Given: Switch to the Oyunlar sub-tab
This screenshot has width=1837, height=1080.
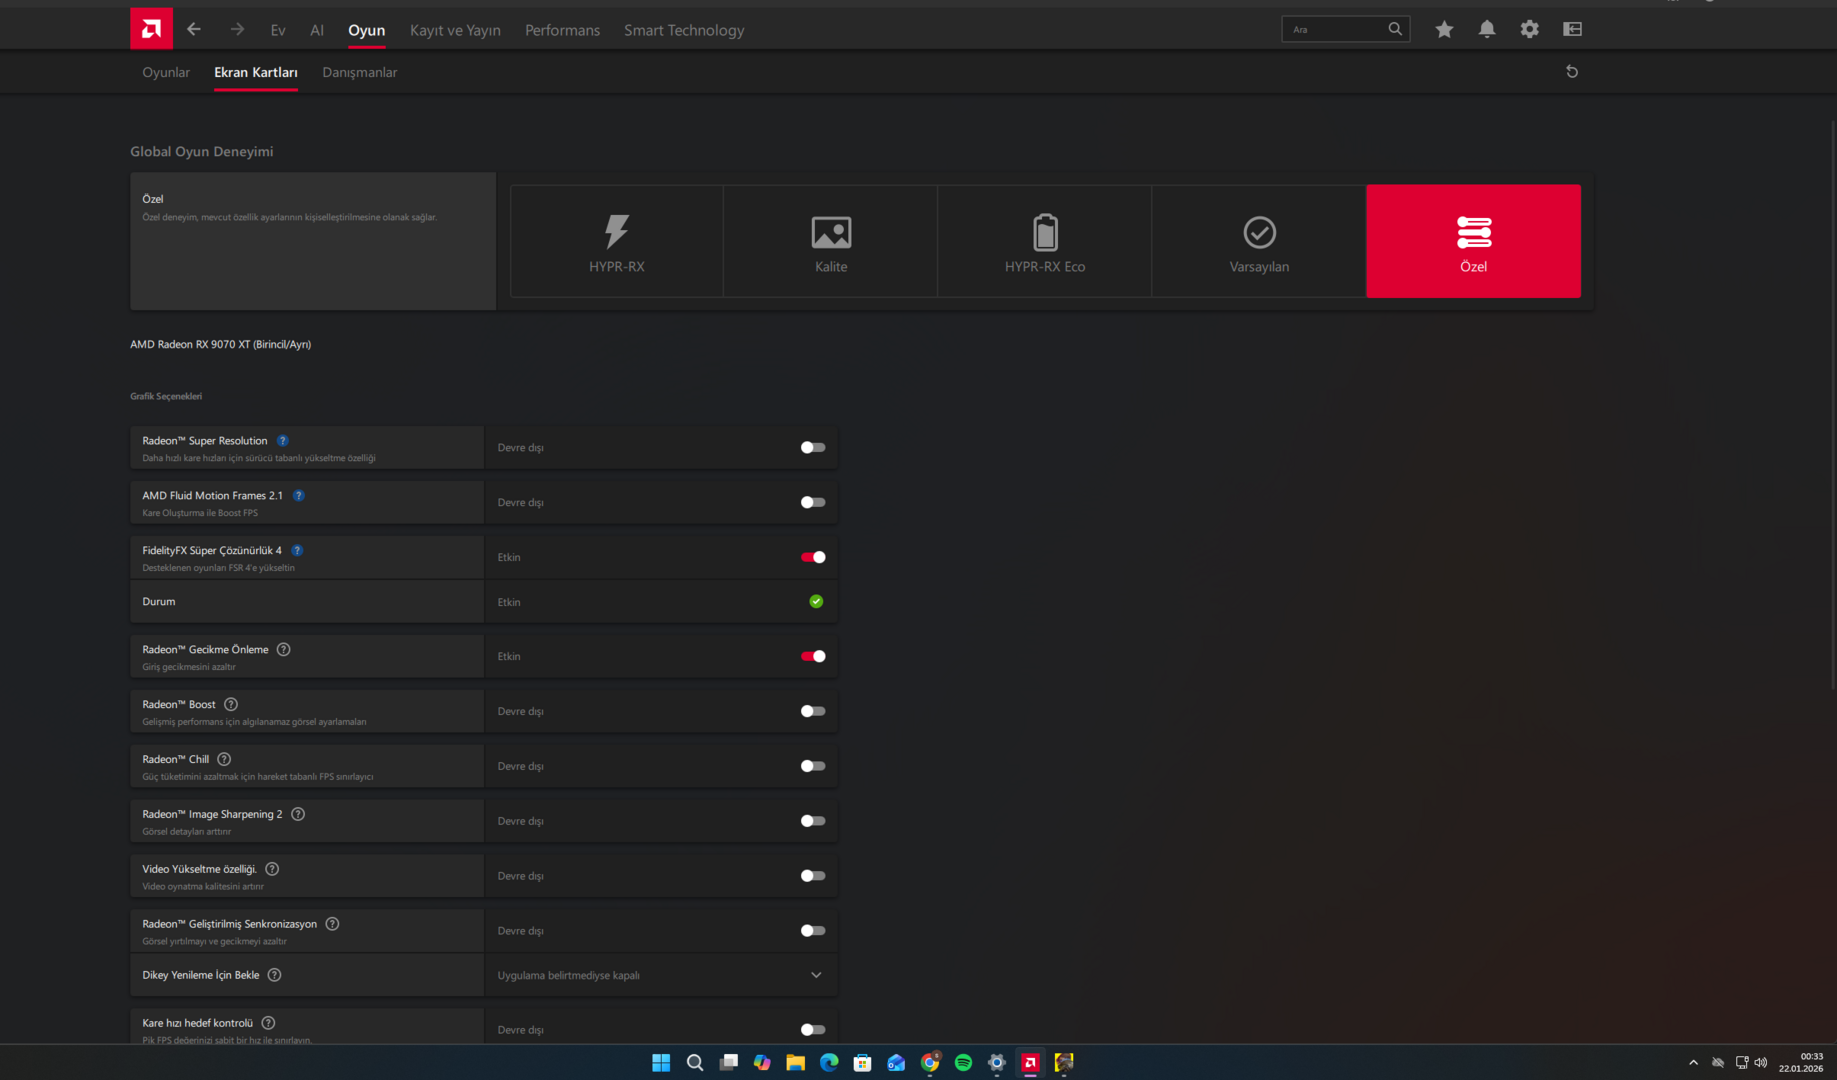Looking at the screenshot, I should point(166,72).
